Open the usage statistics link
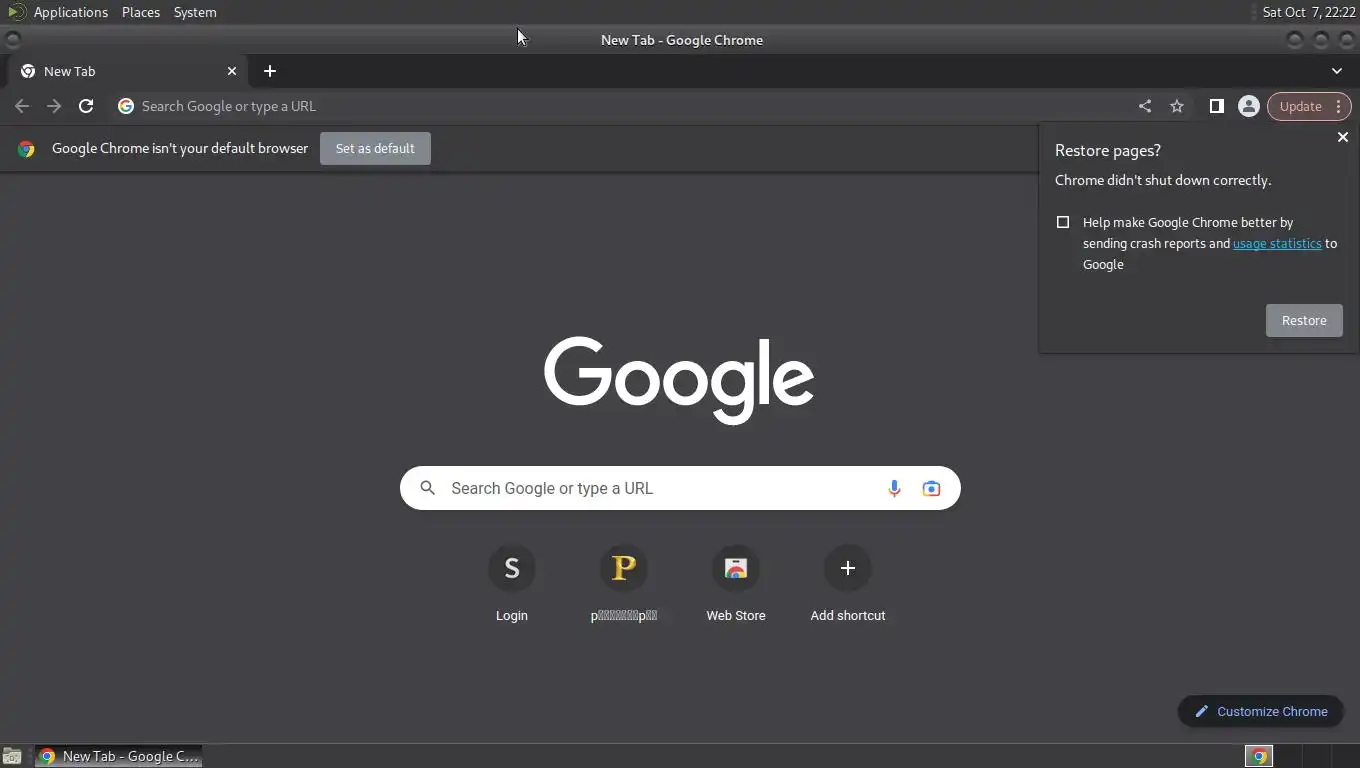This screenshot has width=1360, height=768. pos(1277,243)
